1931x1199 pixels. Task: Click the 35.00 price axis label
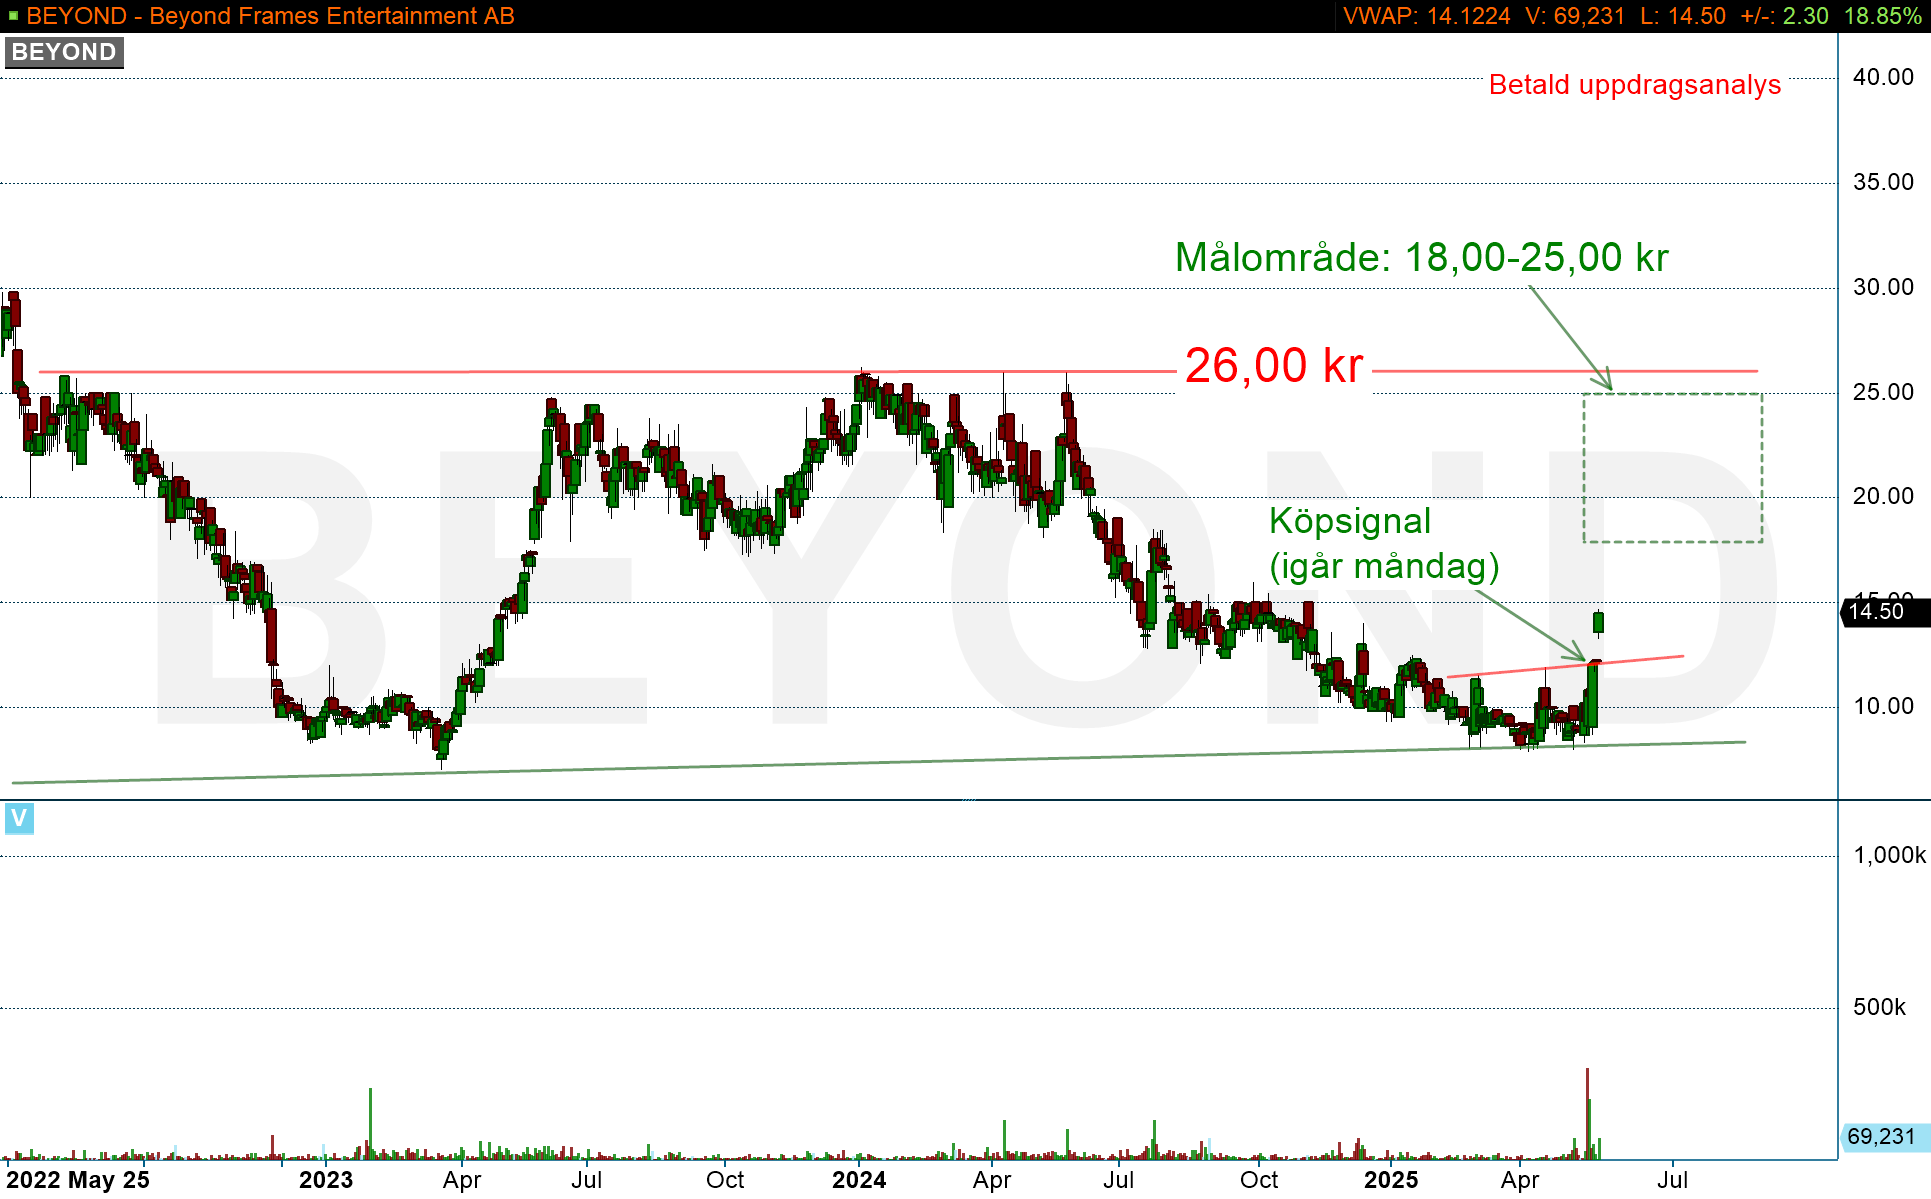point(1883,182)
